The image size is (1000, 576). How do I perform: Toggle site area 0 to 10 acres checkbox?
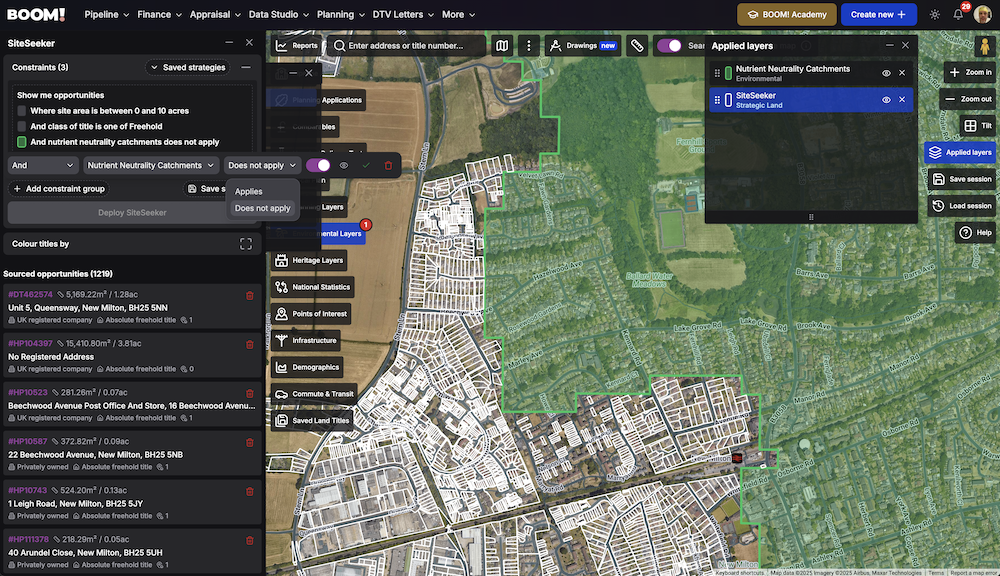click(22, 111)
